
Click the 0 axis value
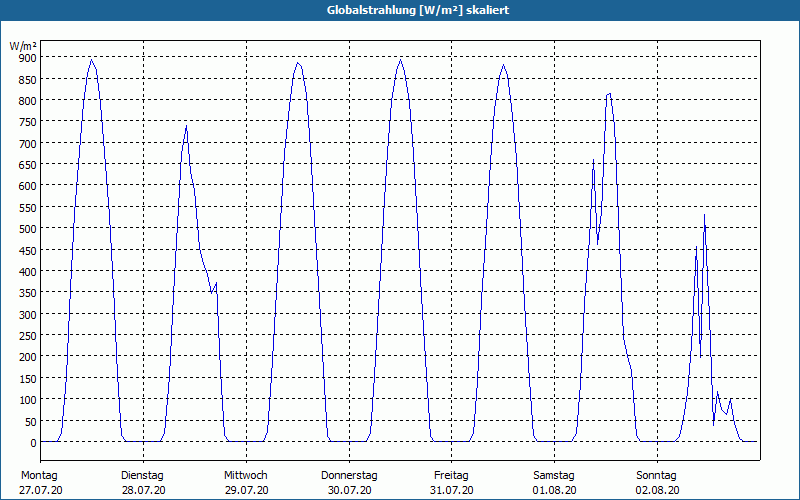tap(34, 443)
